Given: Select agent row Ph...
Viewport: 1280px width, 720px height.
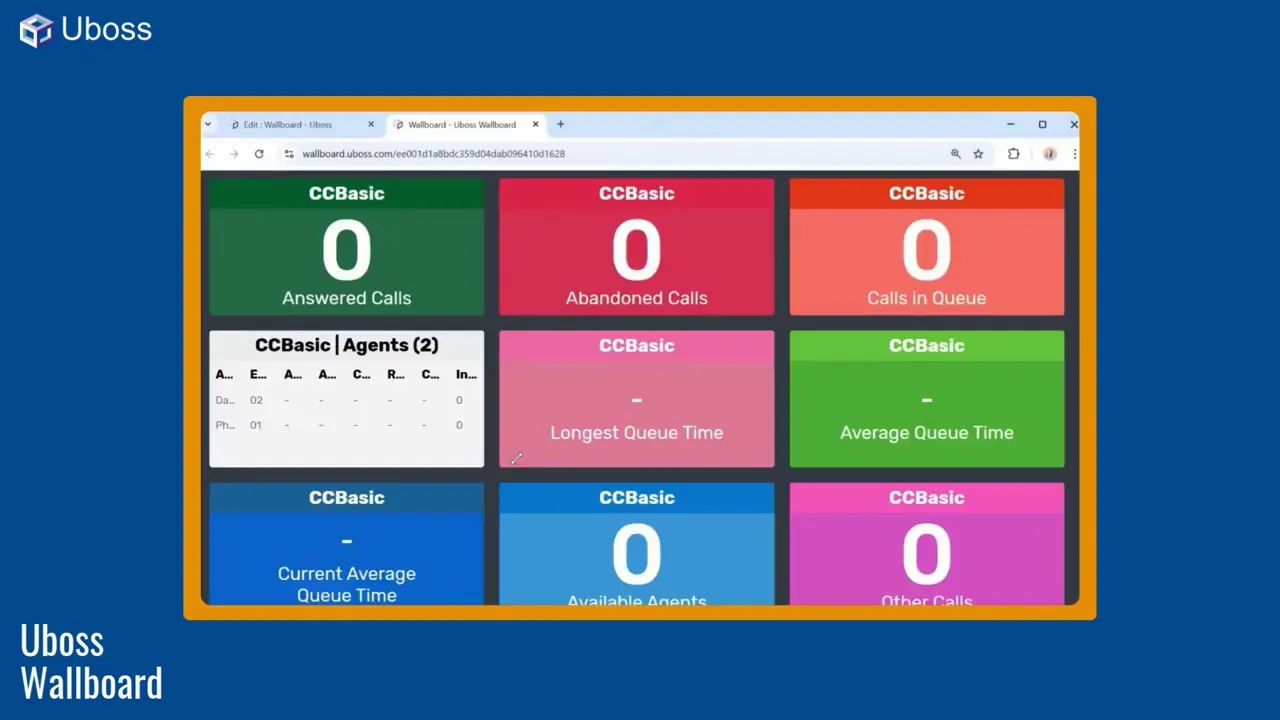Looking at the screenshot, I should click(x=346, y=425).
